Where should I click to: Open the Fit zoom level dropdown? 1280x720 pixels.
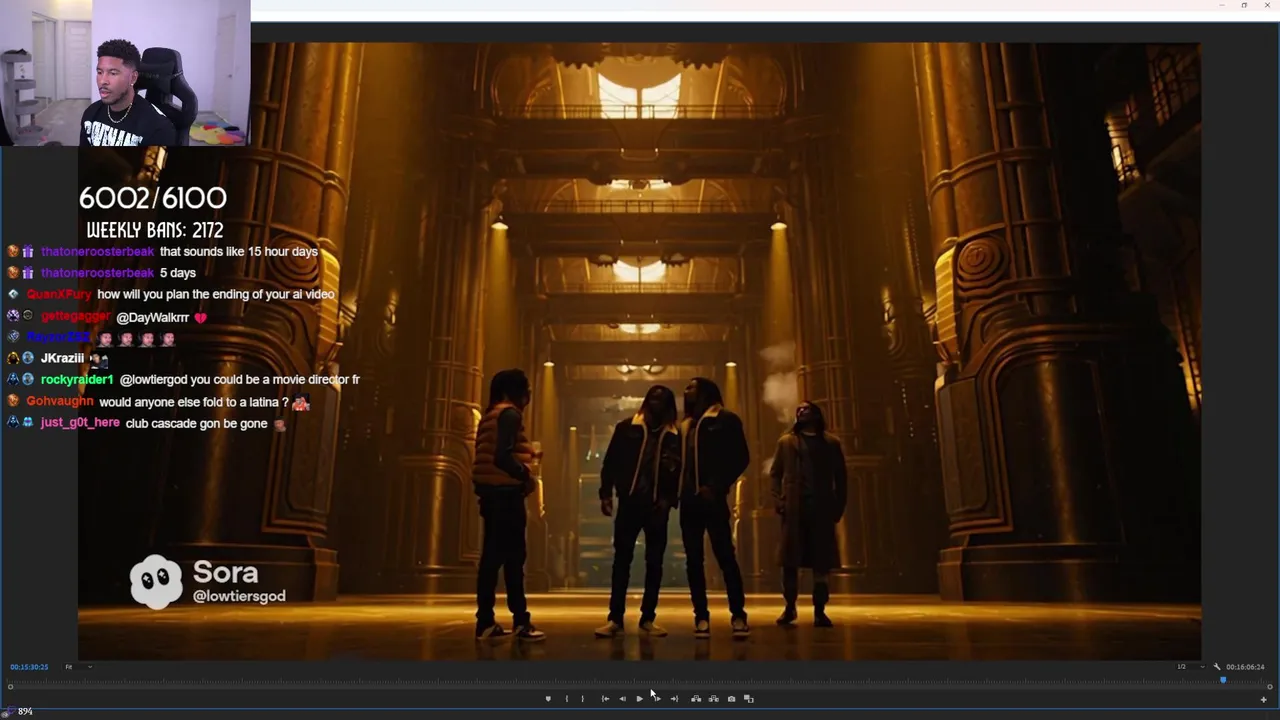(78, 667)
